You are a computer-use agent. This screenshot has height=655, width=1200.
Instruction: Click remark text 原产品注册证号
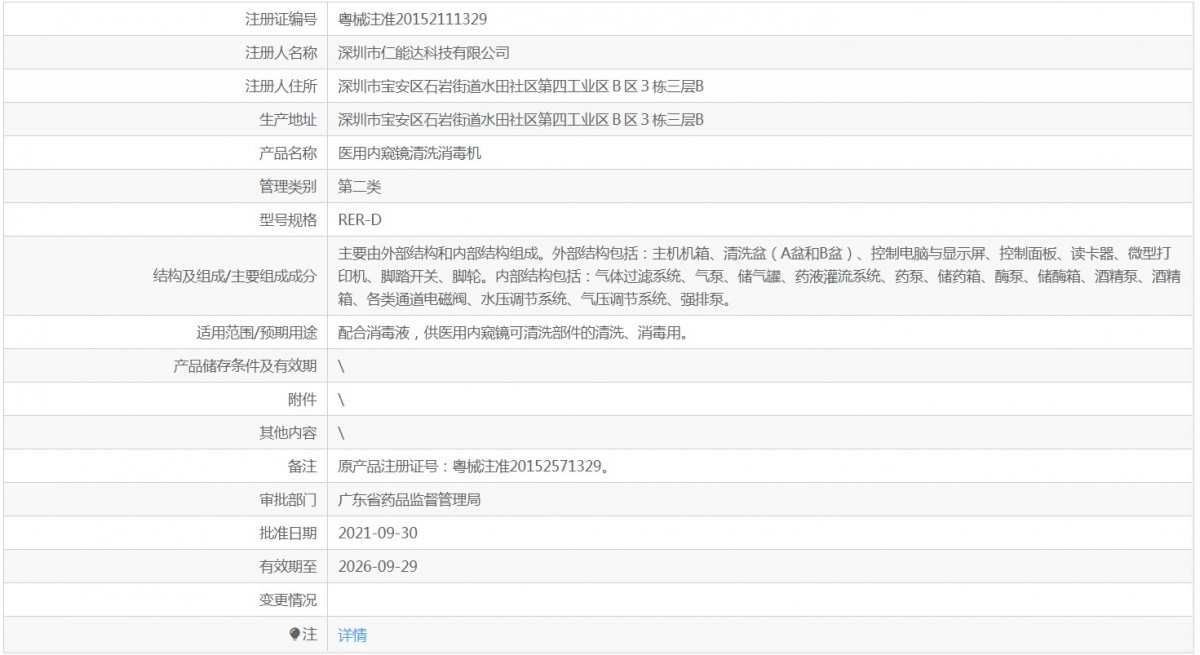pyautogui.click(x=474, y=467)
